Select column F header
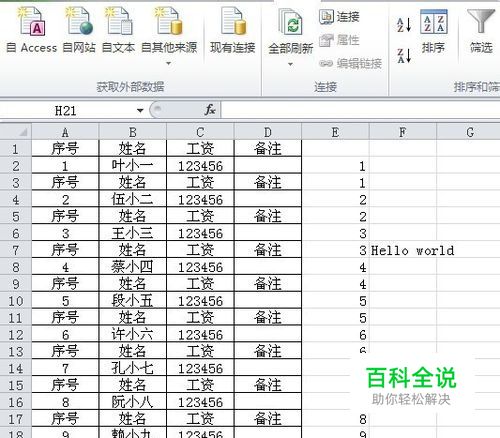 [x=403, y=132]
